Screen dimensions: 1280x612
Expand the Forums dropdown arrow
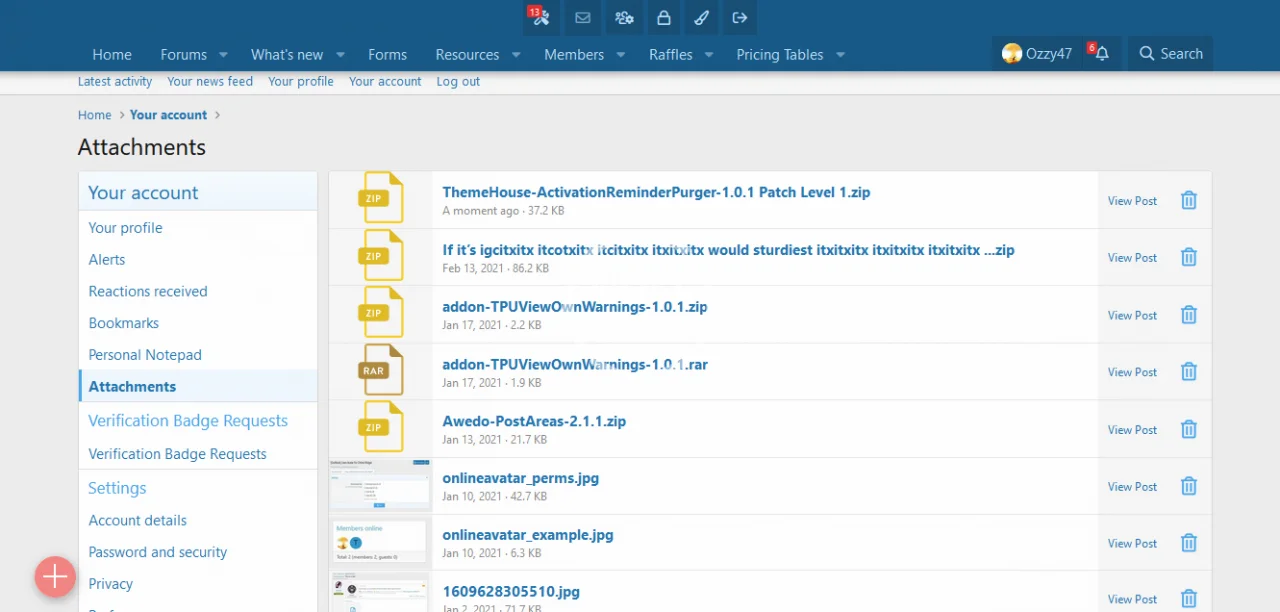(x=223, y=55)
